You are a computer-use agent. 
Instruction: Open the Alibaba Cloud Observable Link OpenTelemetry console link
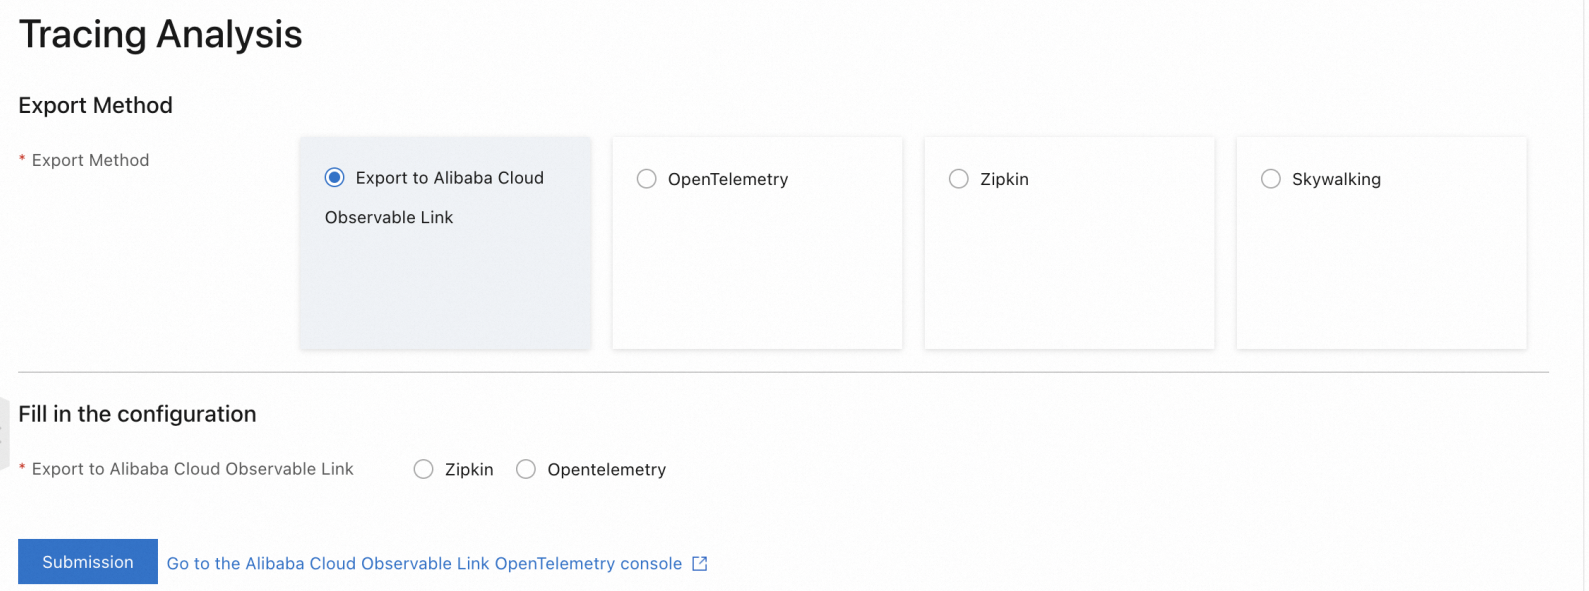424,564
